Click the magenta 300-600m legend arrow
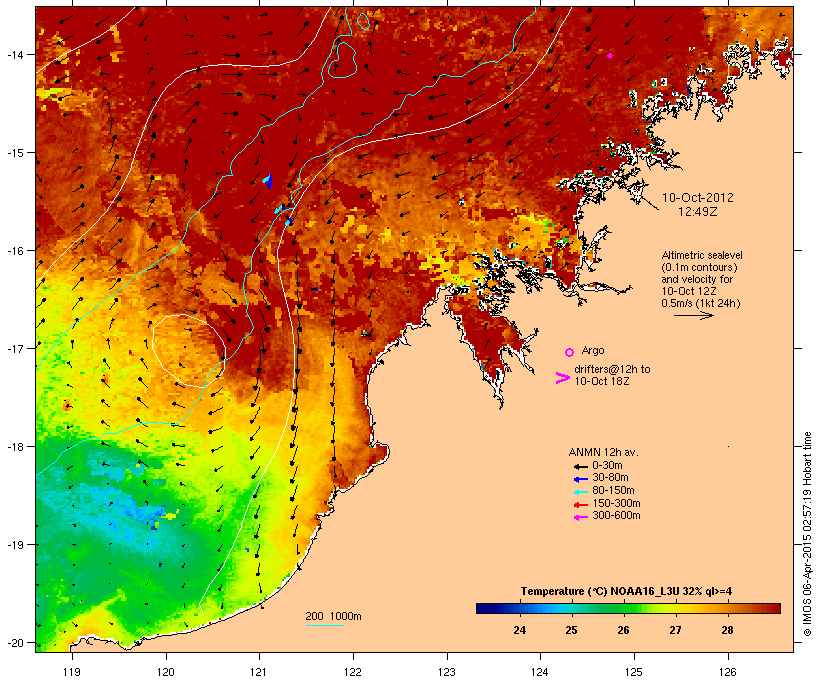 point(580,517)
